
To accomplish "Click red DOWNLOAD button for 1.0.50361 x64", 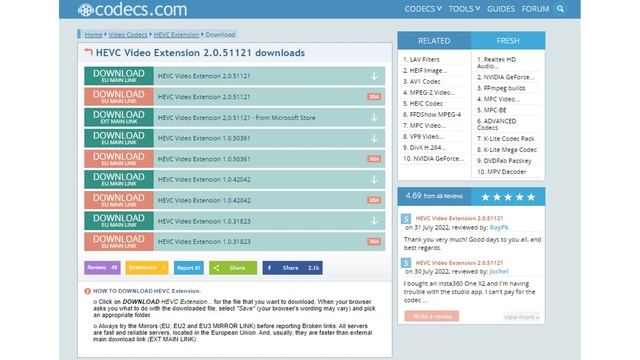I will (119, 159).
